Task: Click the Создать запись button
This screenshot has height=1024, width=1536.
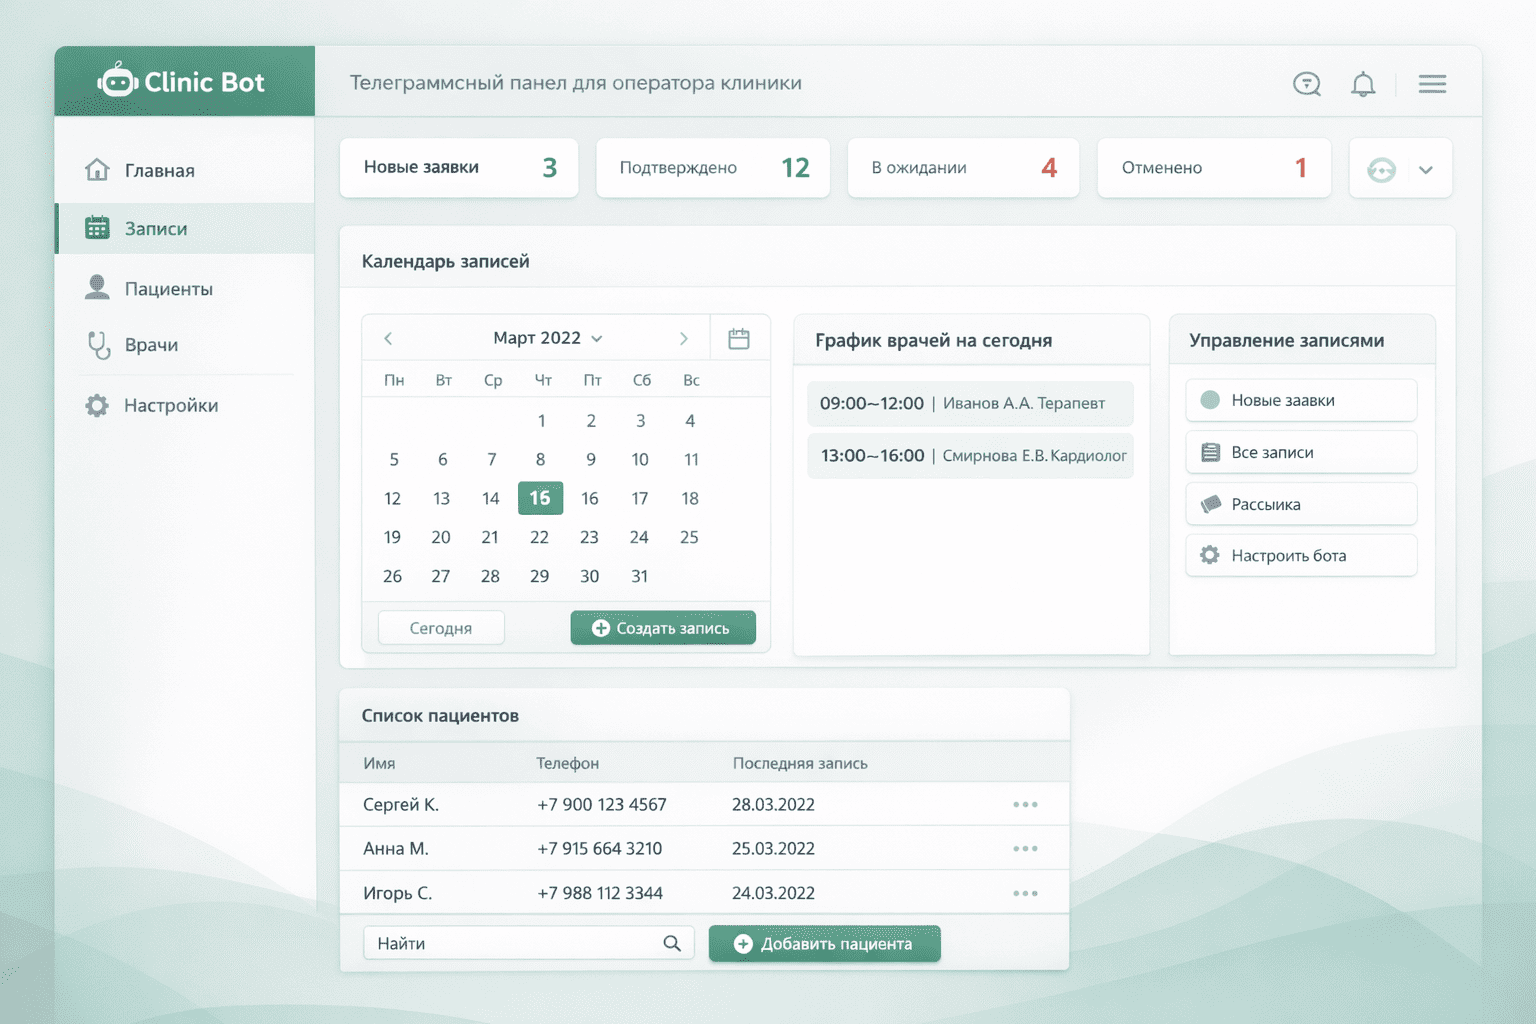Action: pos(662,628)
